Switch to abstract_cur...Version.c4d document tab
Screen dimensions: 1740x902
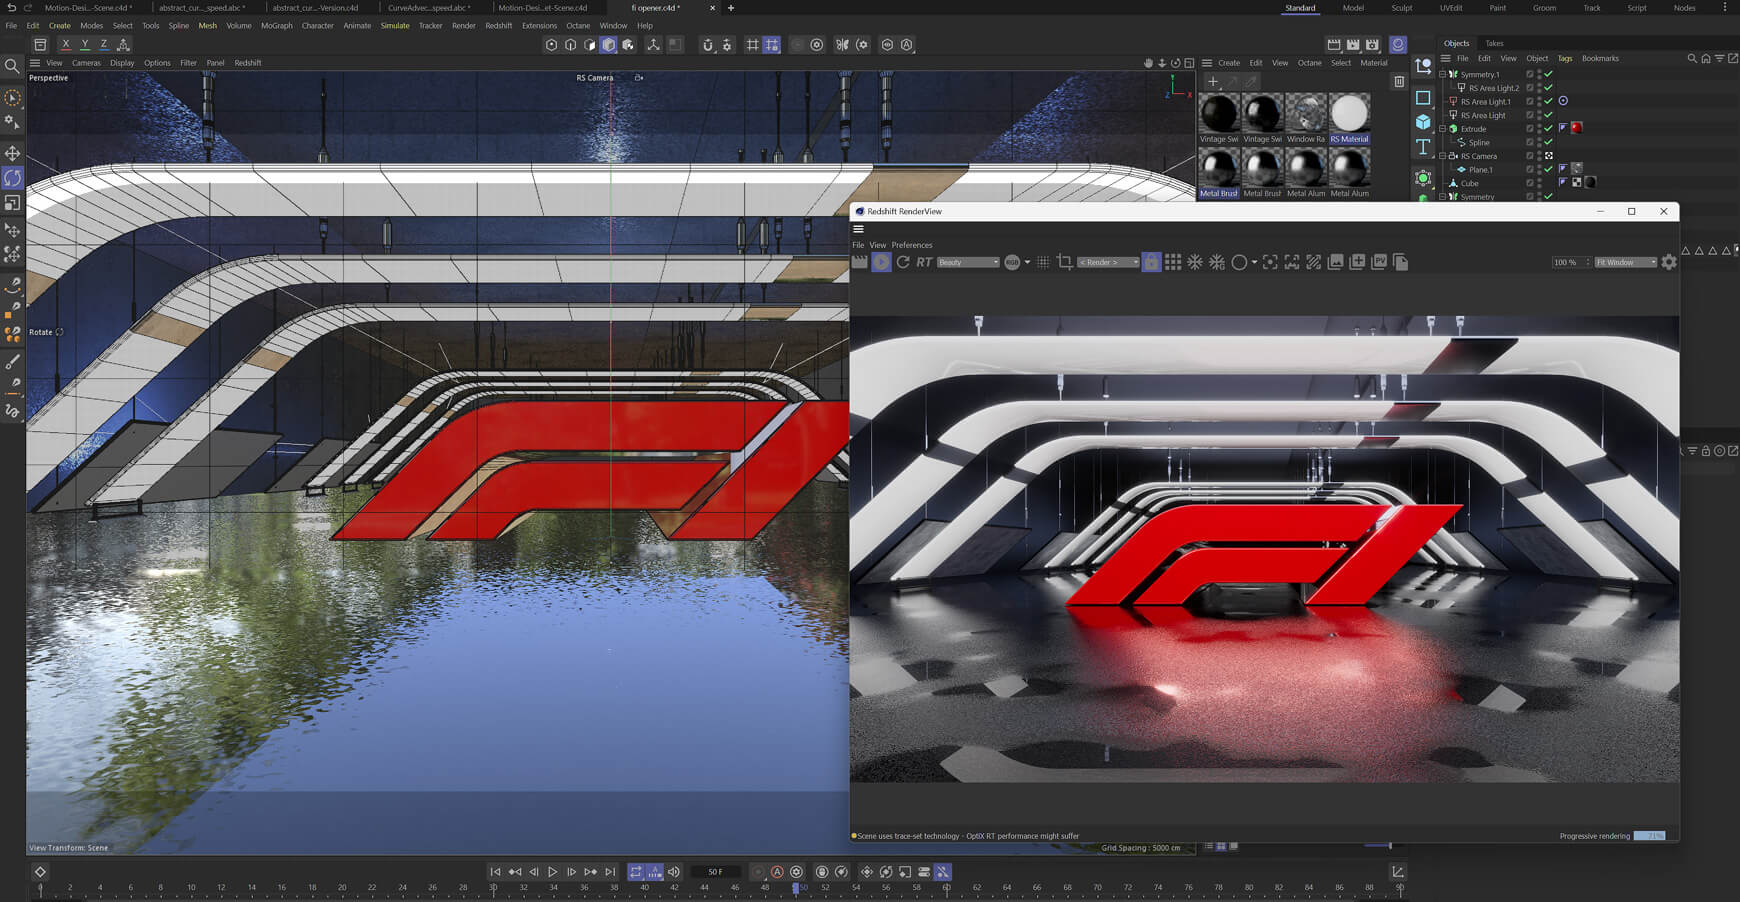tap(315, 8)
